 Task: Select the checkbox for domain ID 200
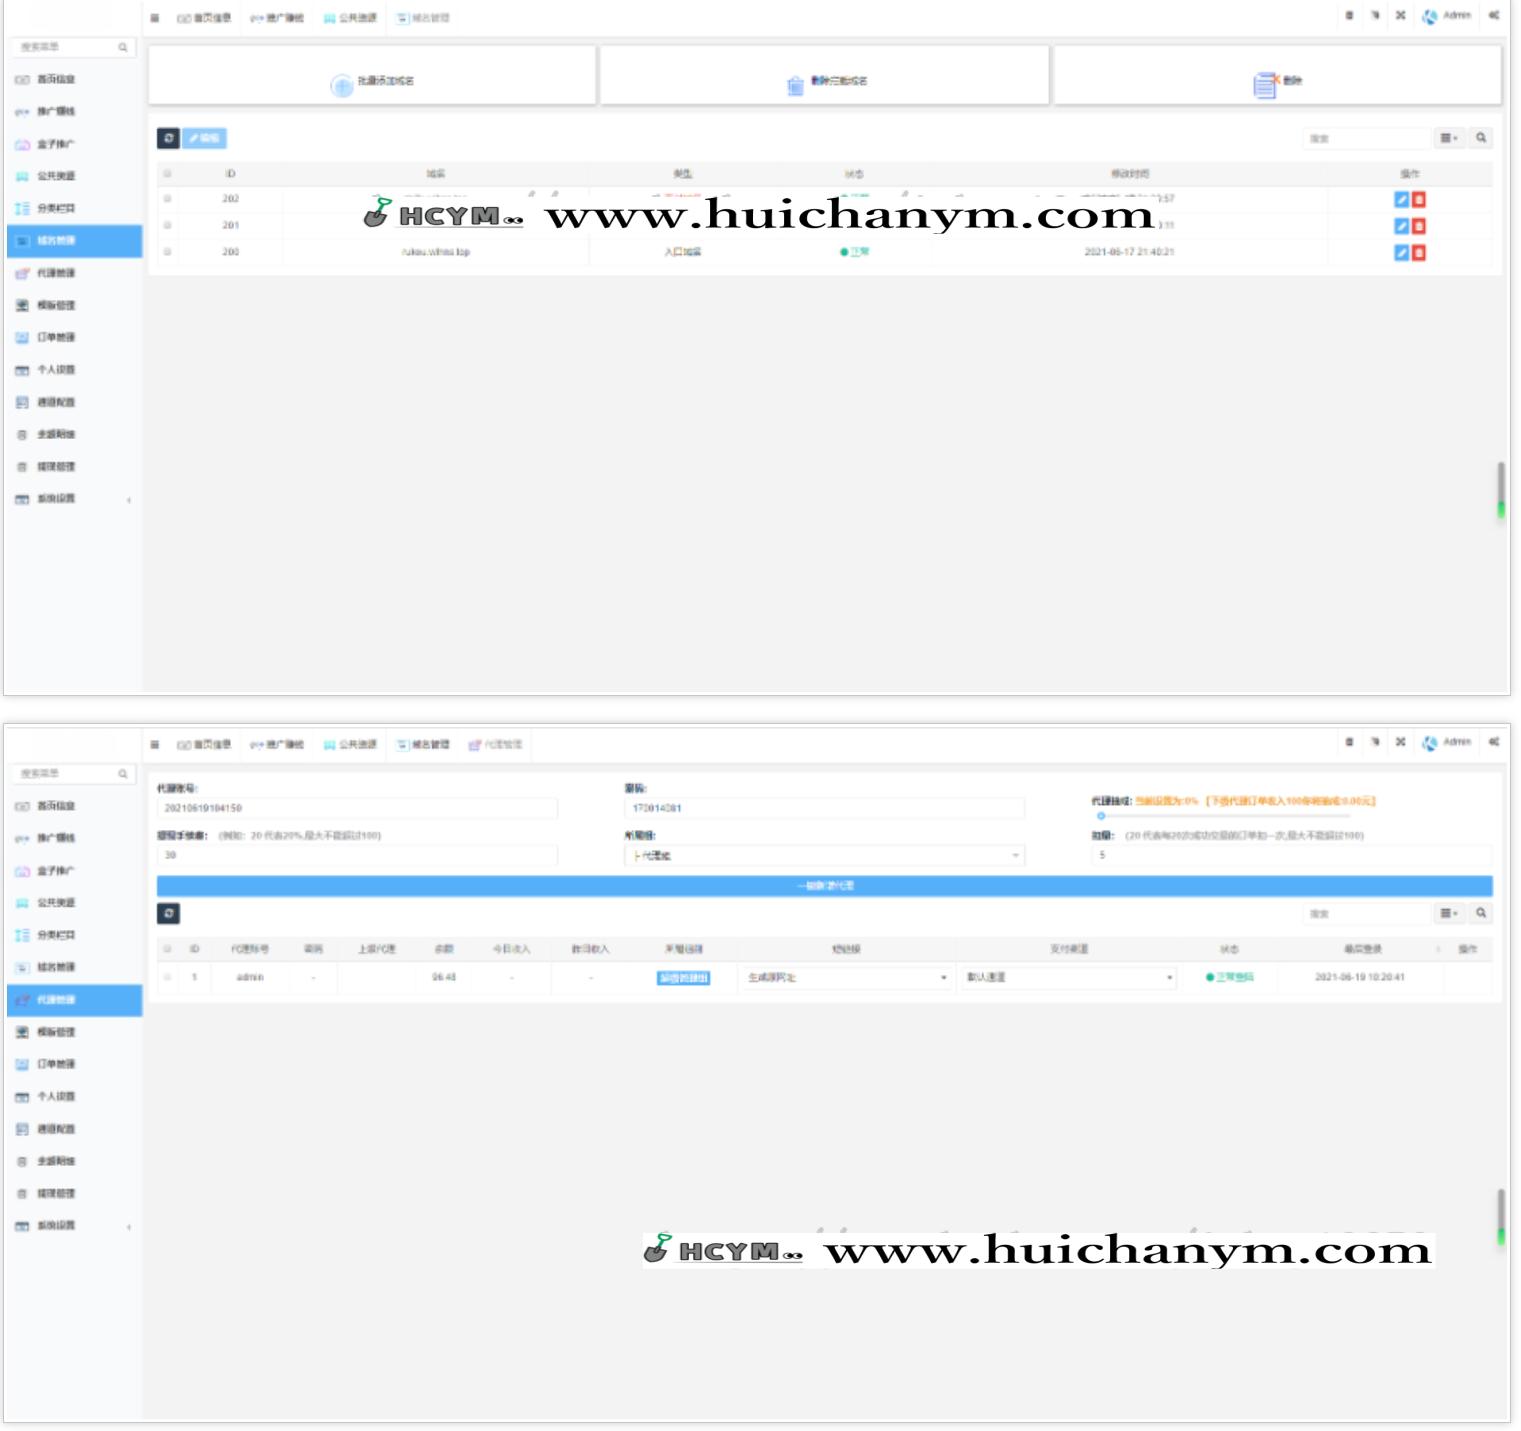click(168, 252)
